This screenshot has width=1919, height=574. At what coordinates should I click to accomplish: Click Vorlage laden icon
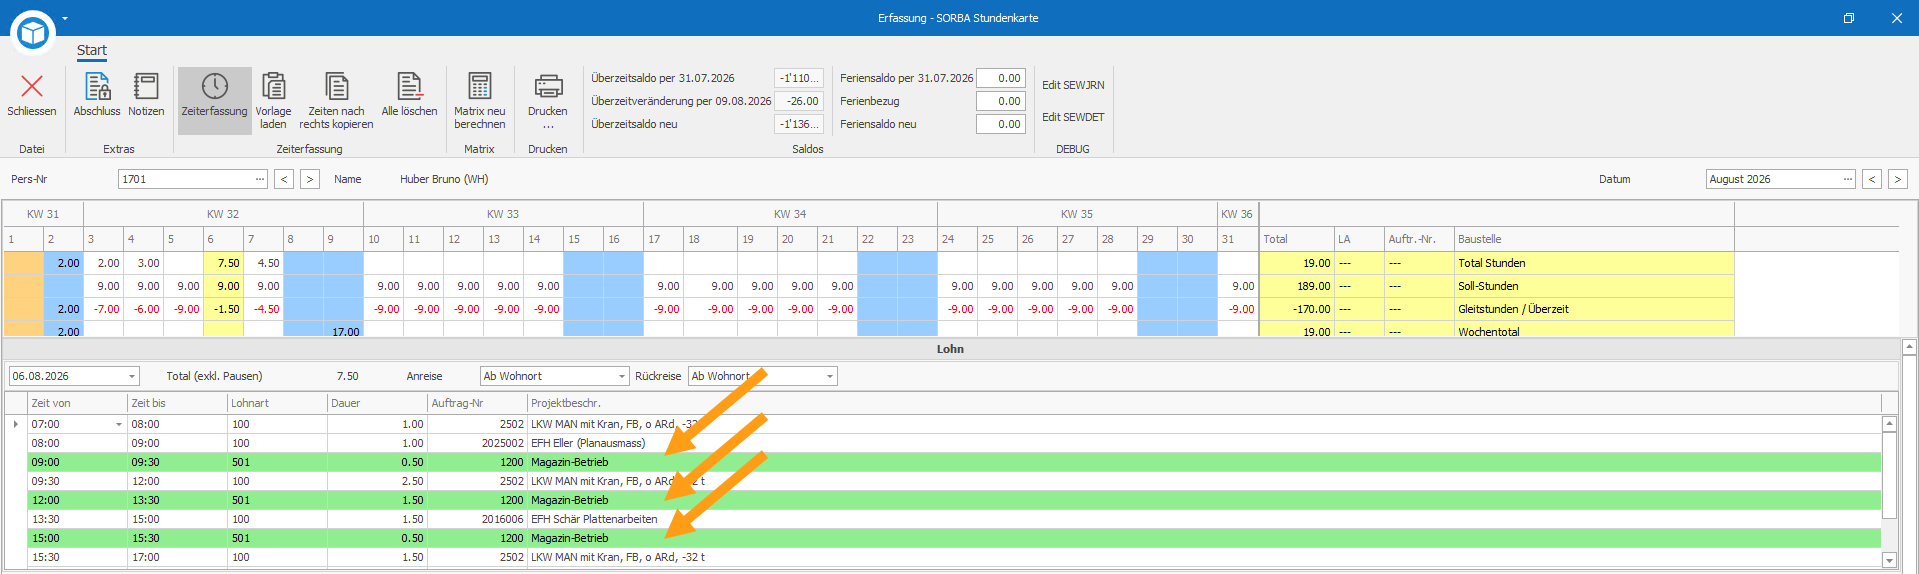click(x=273, y=87)
